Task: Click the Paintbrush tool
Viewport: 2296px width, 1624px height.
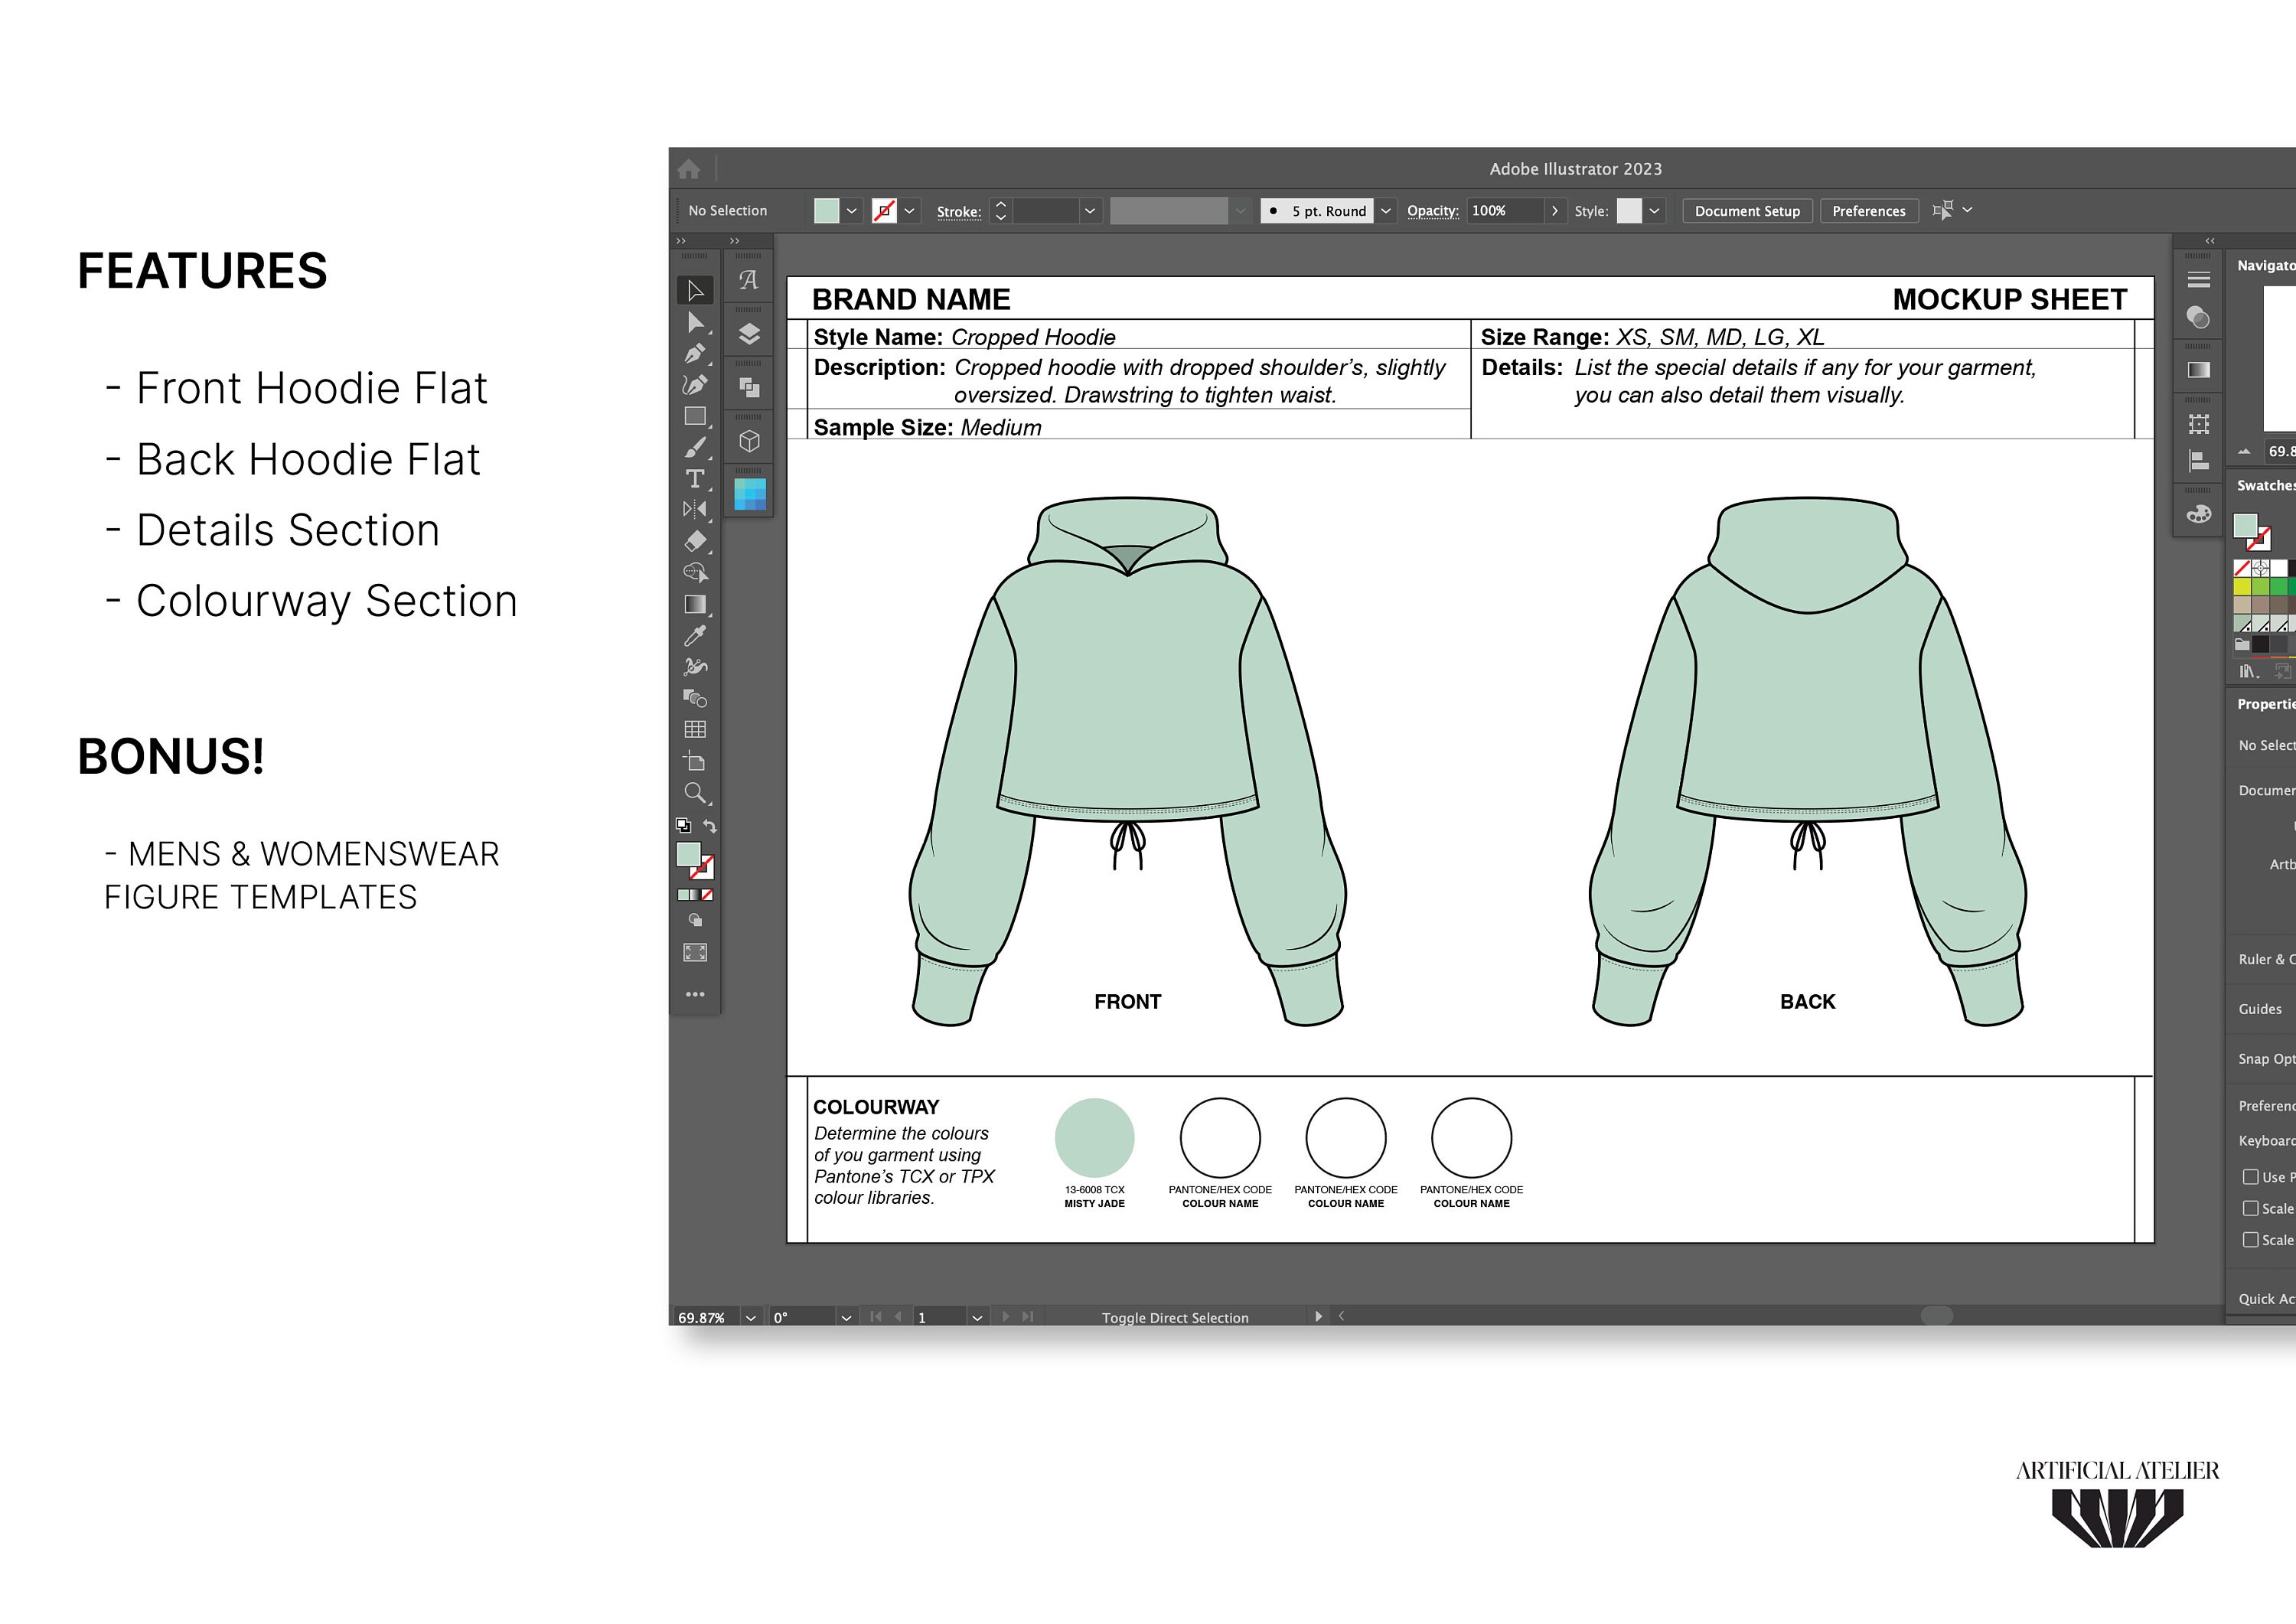Action: click(x=697, y=447)
